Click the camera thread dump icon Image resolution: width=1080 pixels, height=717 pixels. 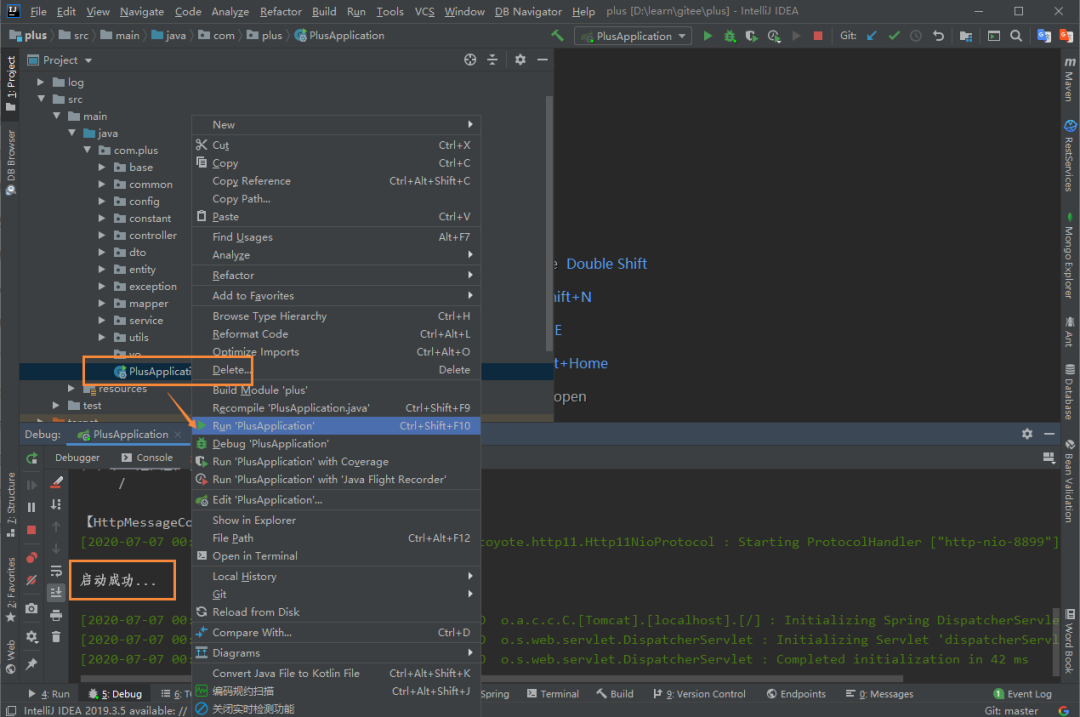pos(32,608)
